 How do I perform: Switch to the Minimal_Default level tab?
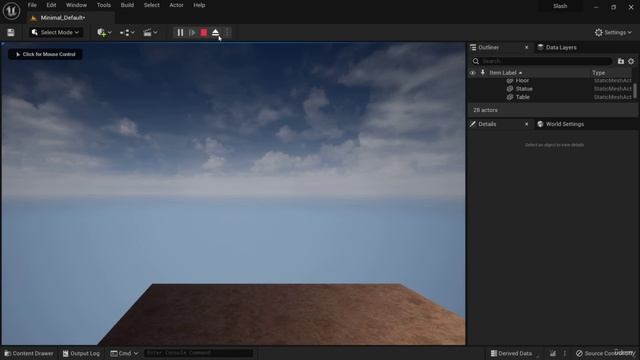[x=63, y=18]
